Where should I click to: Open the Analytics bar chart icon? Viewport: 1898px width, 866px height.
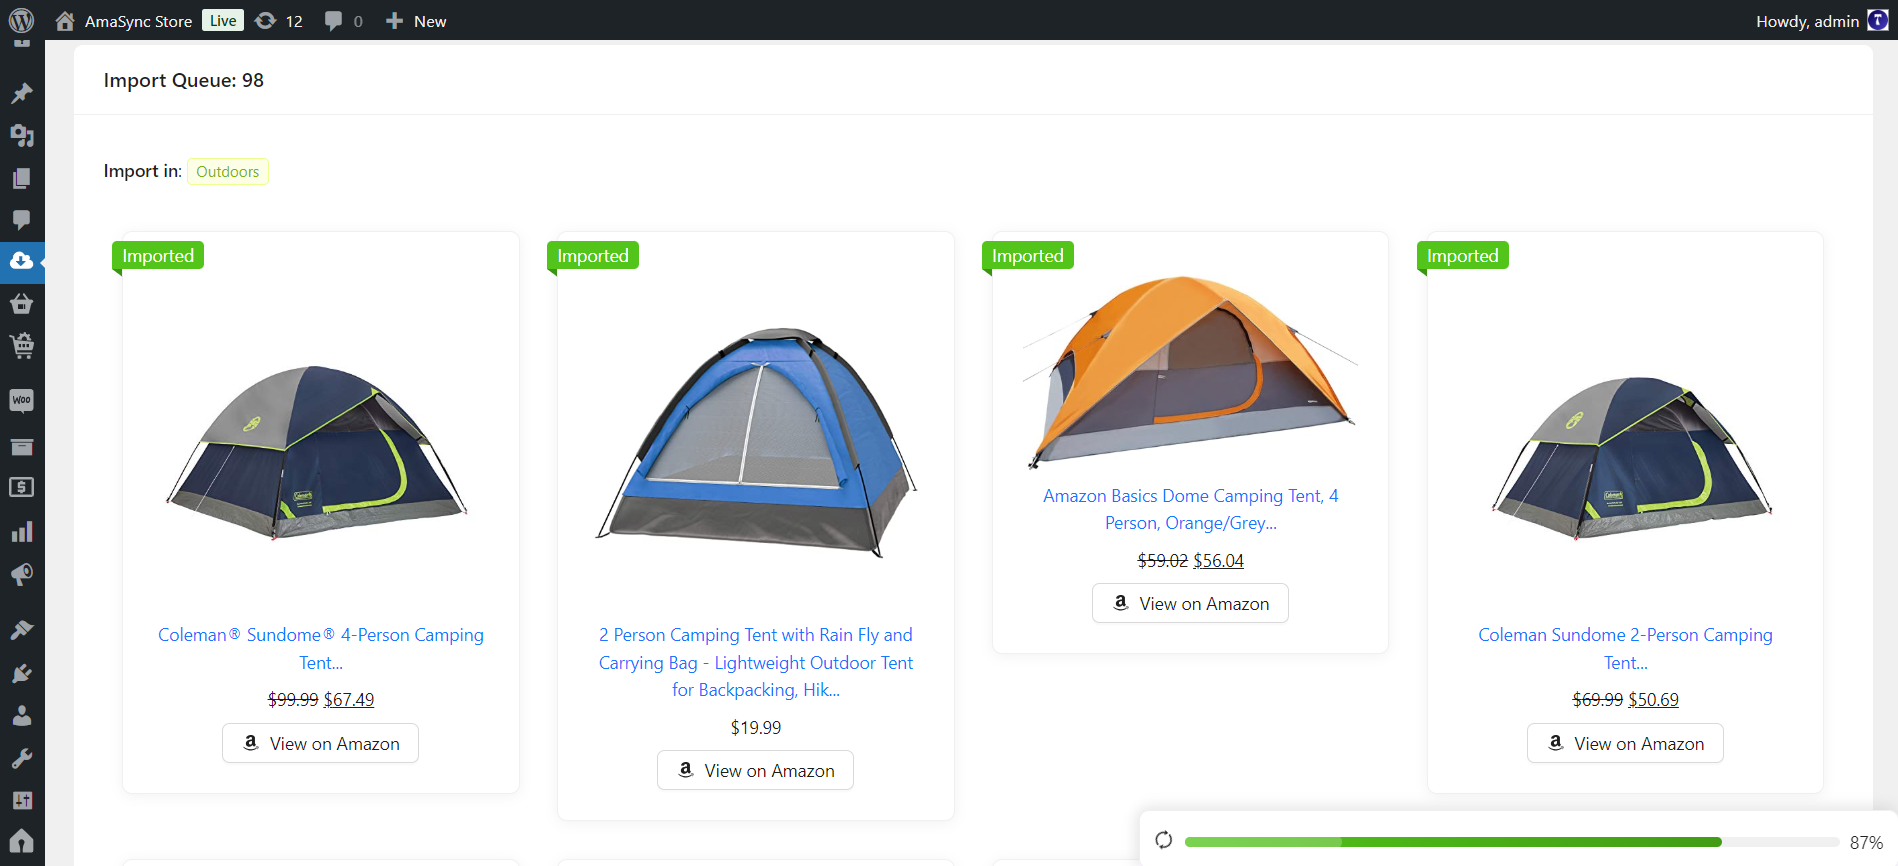point(21,531)
